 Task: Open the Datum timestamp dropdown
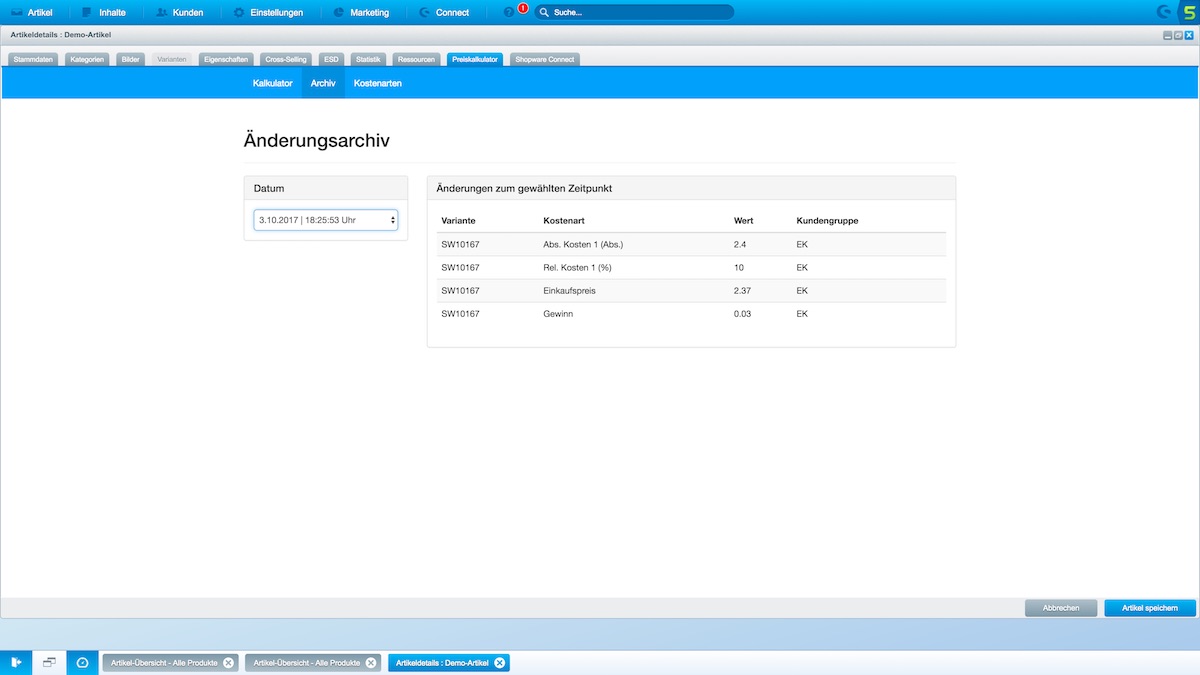coord(325,219)
